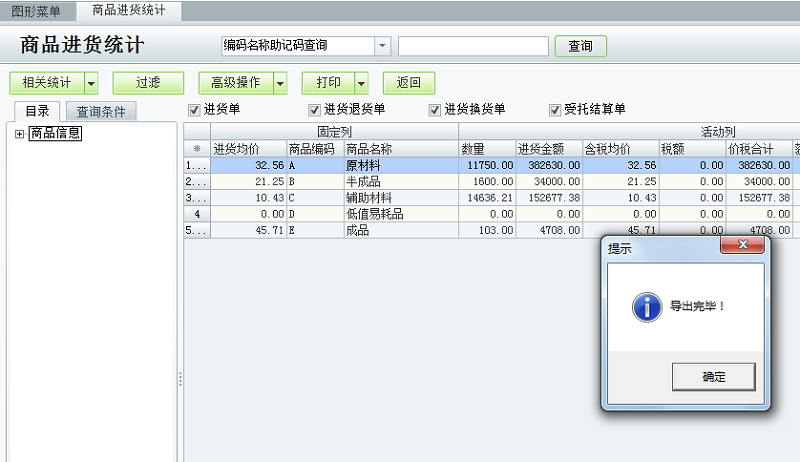Screen dimensions: 800x462
Task: Click the 过滤 filter button
Action: (x=148, y=83)
